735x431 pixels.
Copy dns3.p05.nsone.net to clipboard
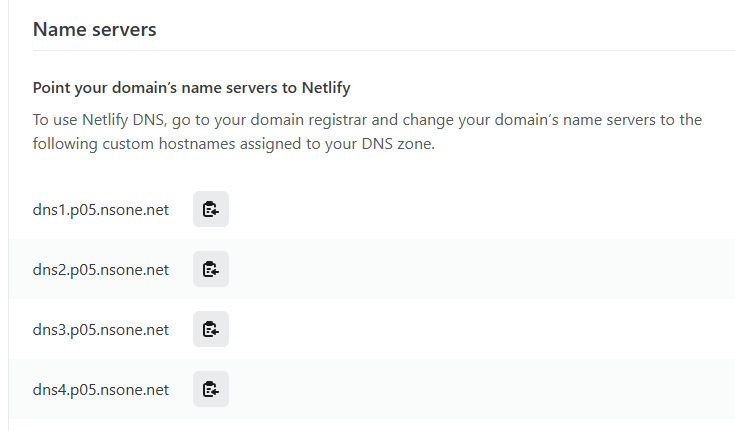pyautogui.click(x=211, y=329)
